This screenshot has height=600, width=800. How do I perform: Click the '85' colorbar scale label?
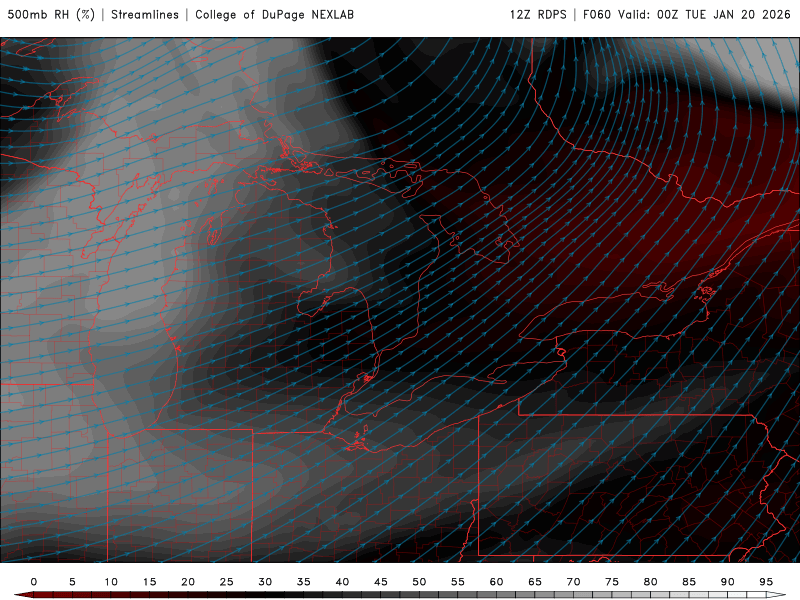[689, 582]
